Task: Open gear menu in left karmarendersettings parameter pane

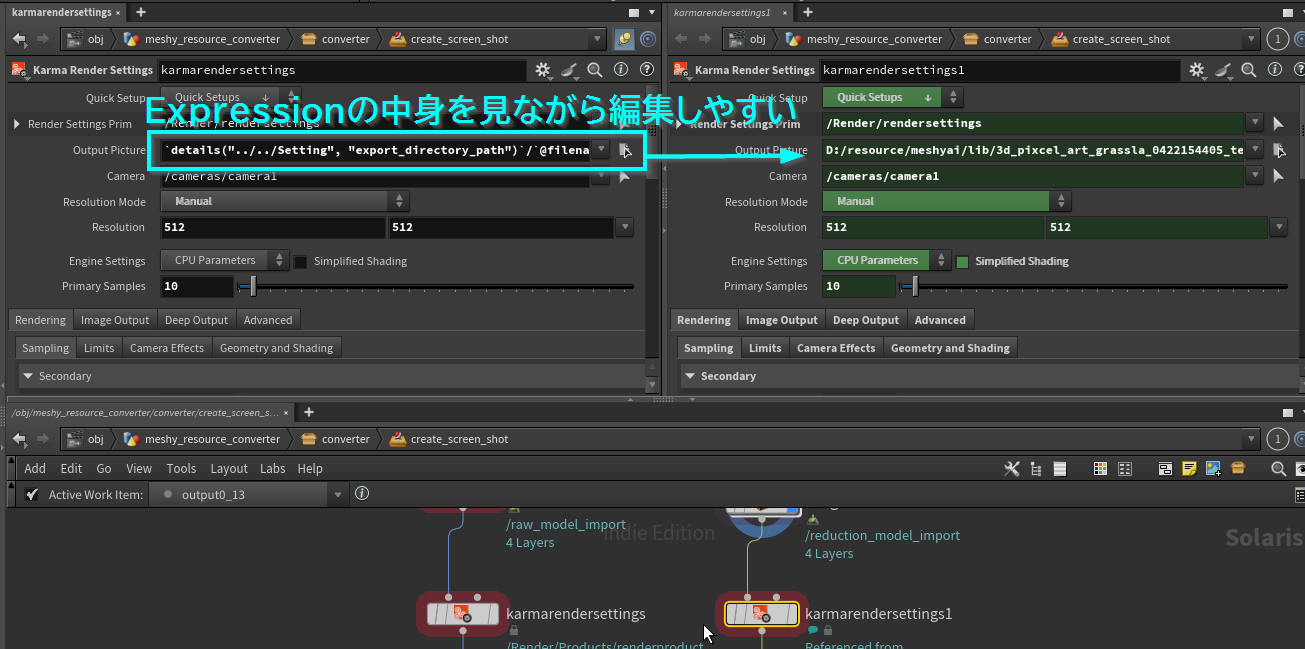Action: tap(543, 70)
